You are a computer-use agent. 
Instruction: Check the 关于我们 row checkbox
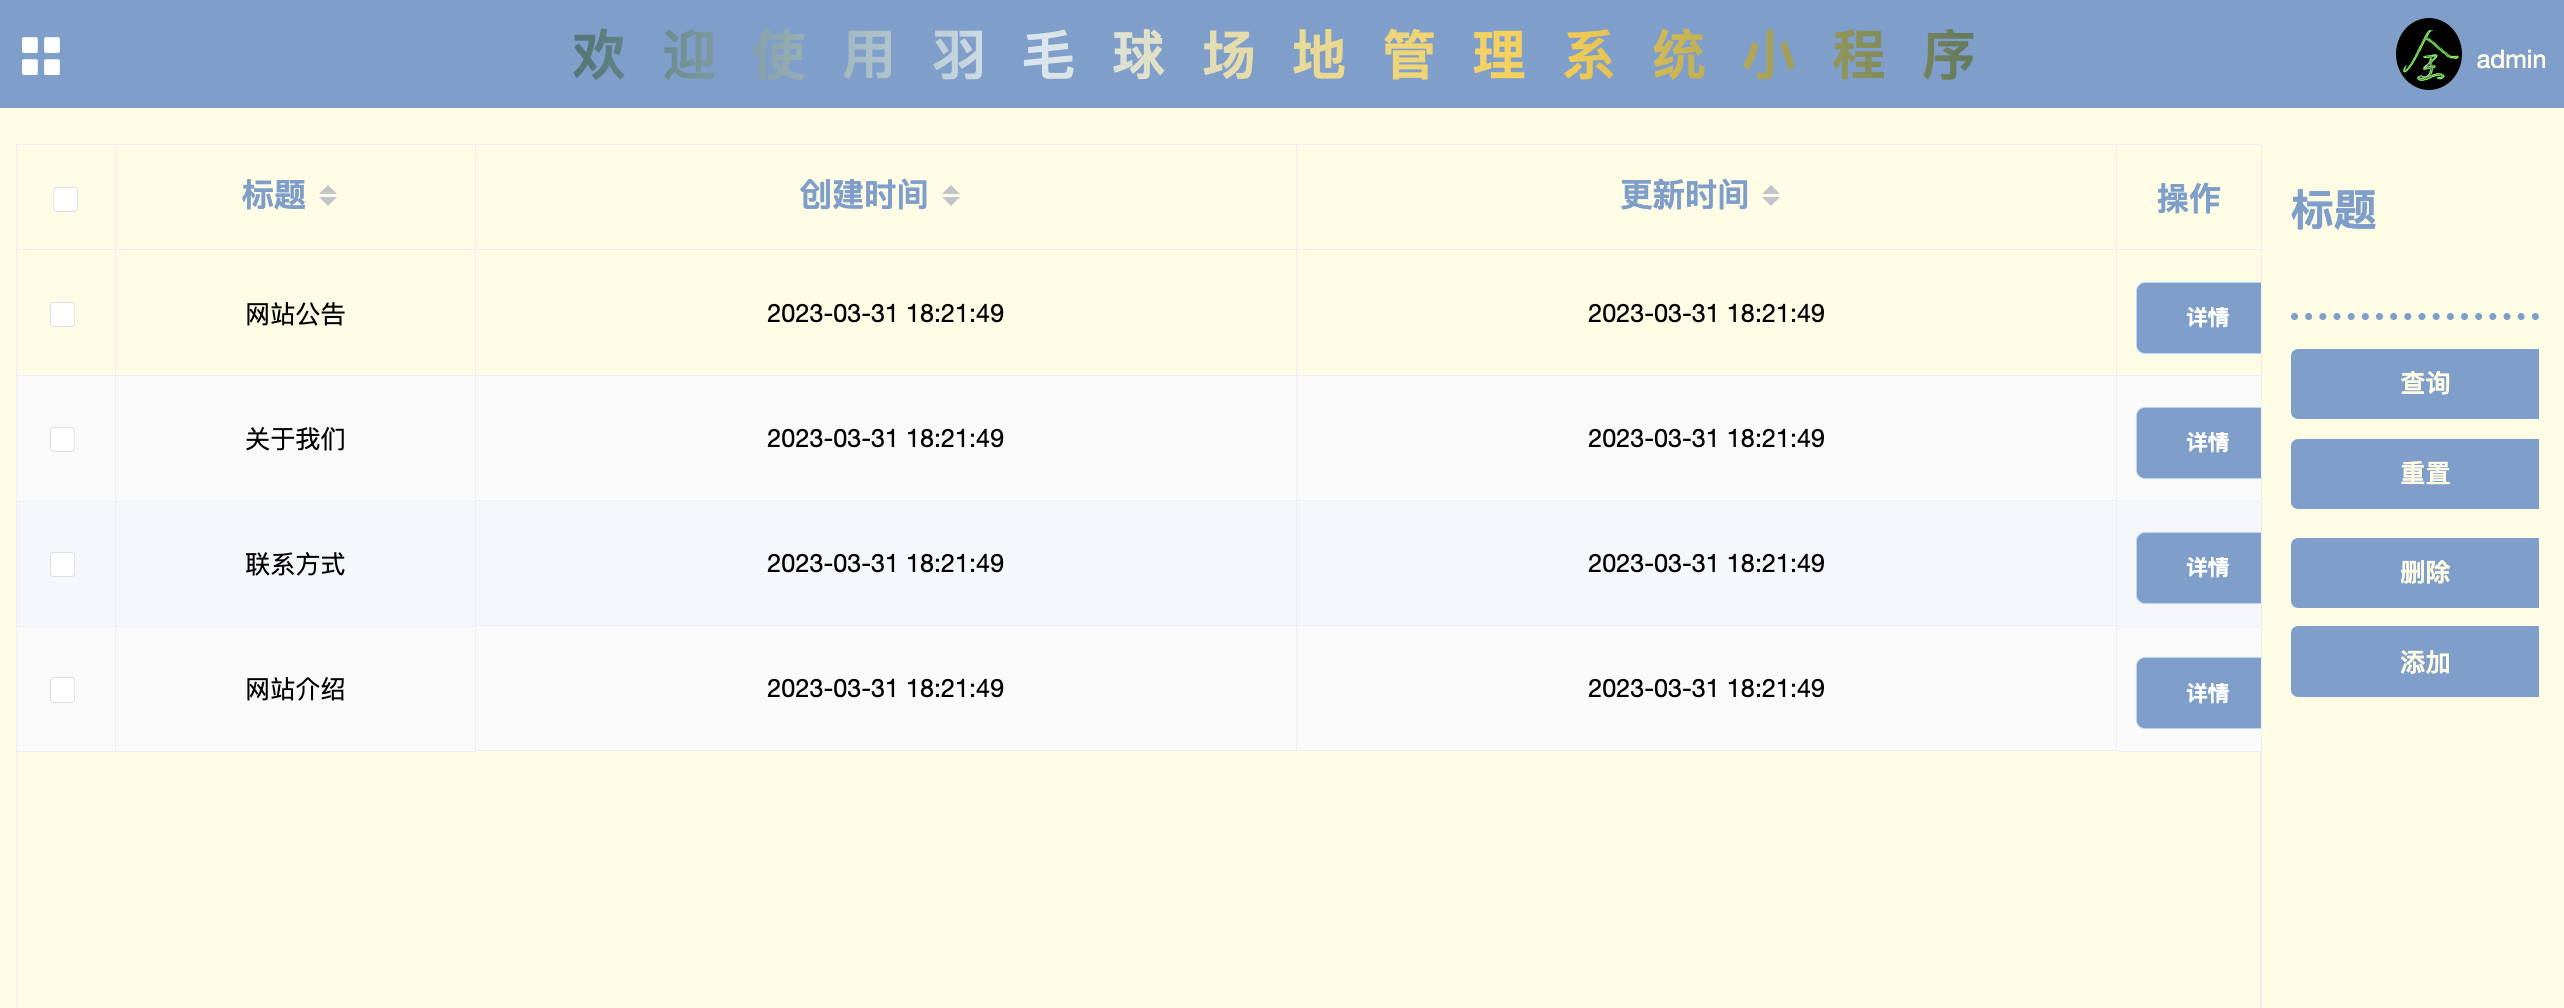point(63,439)
